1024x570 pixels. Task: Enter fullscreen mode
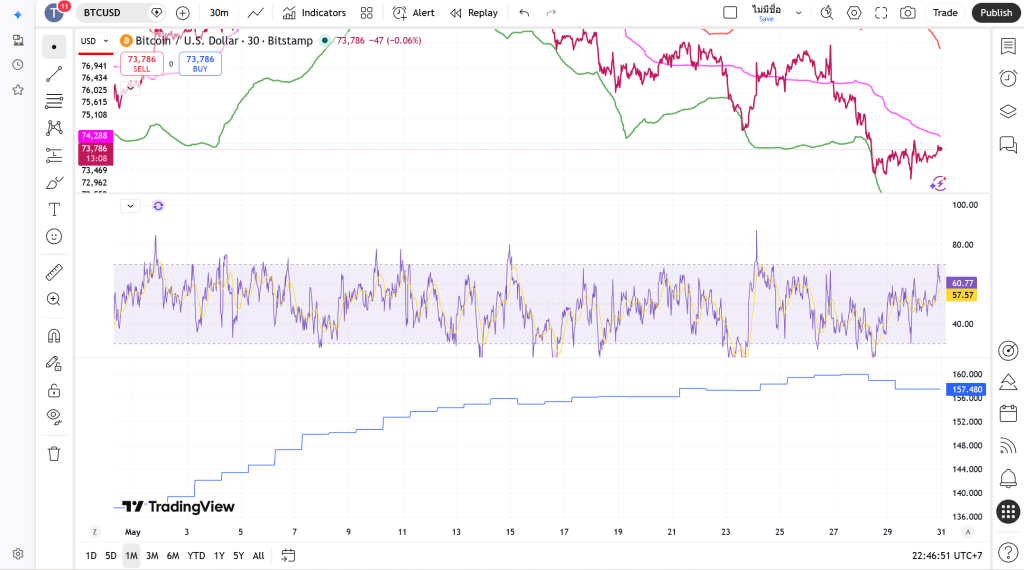(881, 12)
